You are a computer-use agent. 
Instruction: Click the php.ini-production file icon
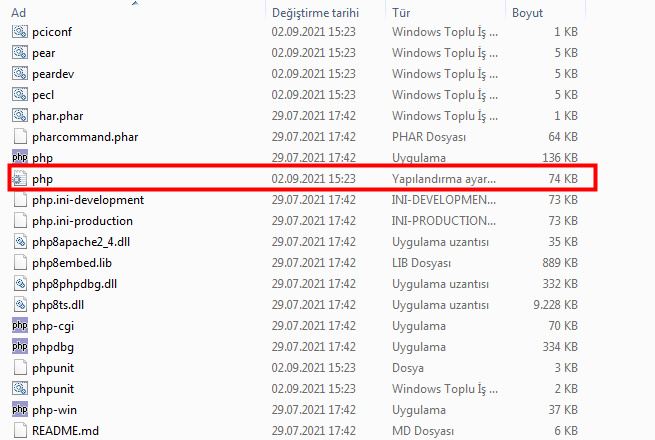click(x=20, y=221)
